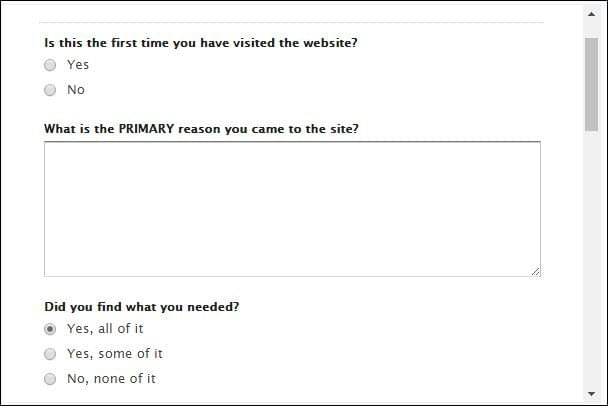Screen dimensions: 608x406
Task: Click the dotted divider line at the top
Action: pos(292,22)
